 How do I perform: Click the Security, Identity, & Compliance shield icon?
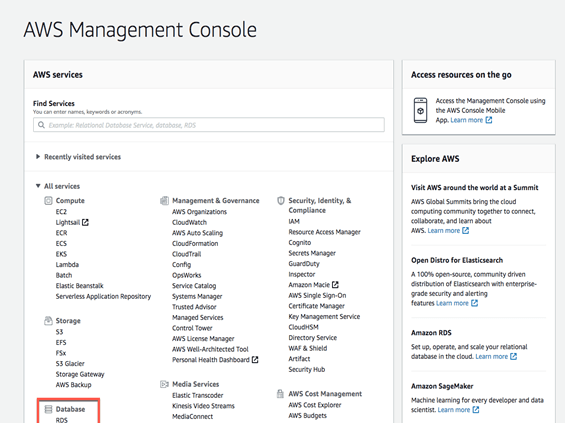coord(281,201)
